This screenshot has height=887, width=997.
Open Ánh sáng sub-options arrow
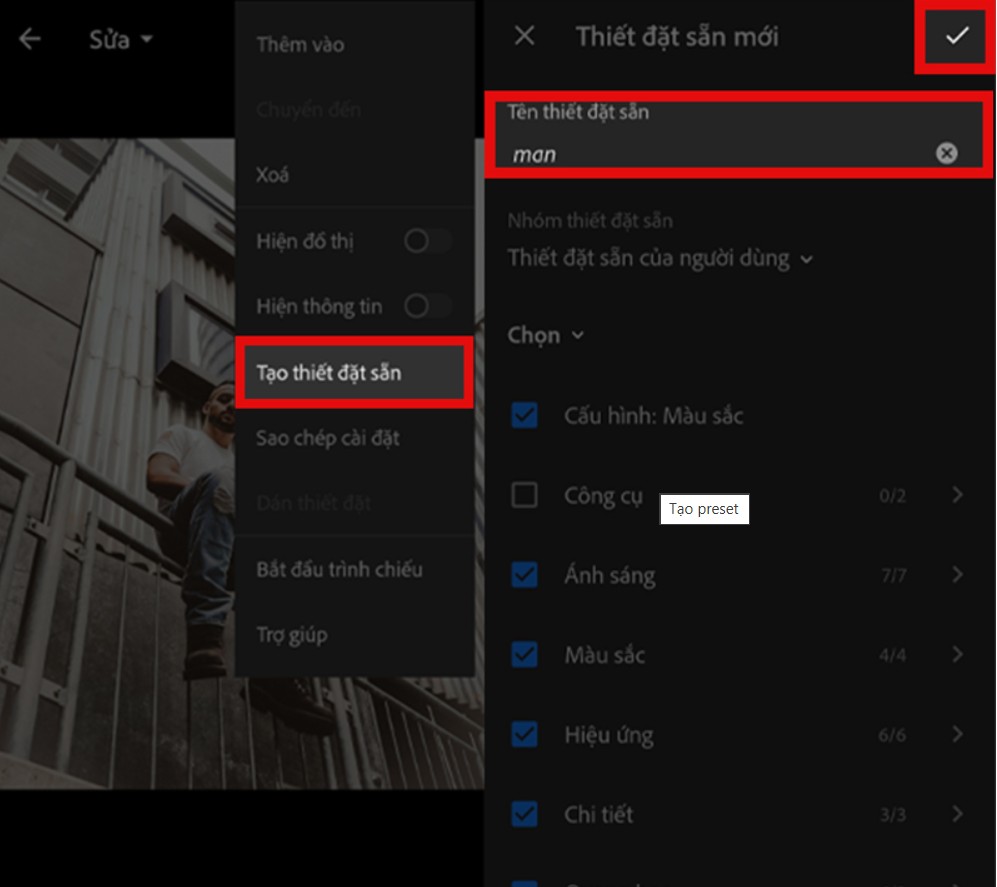point(957,575)
